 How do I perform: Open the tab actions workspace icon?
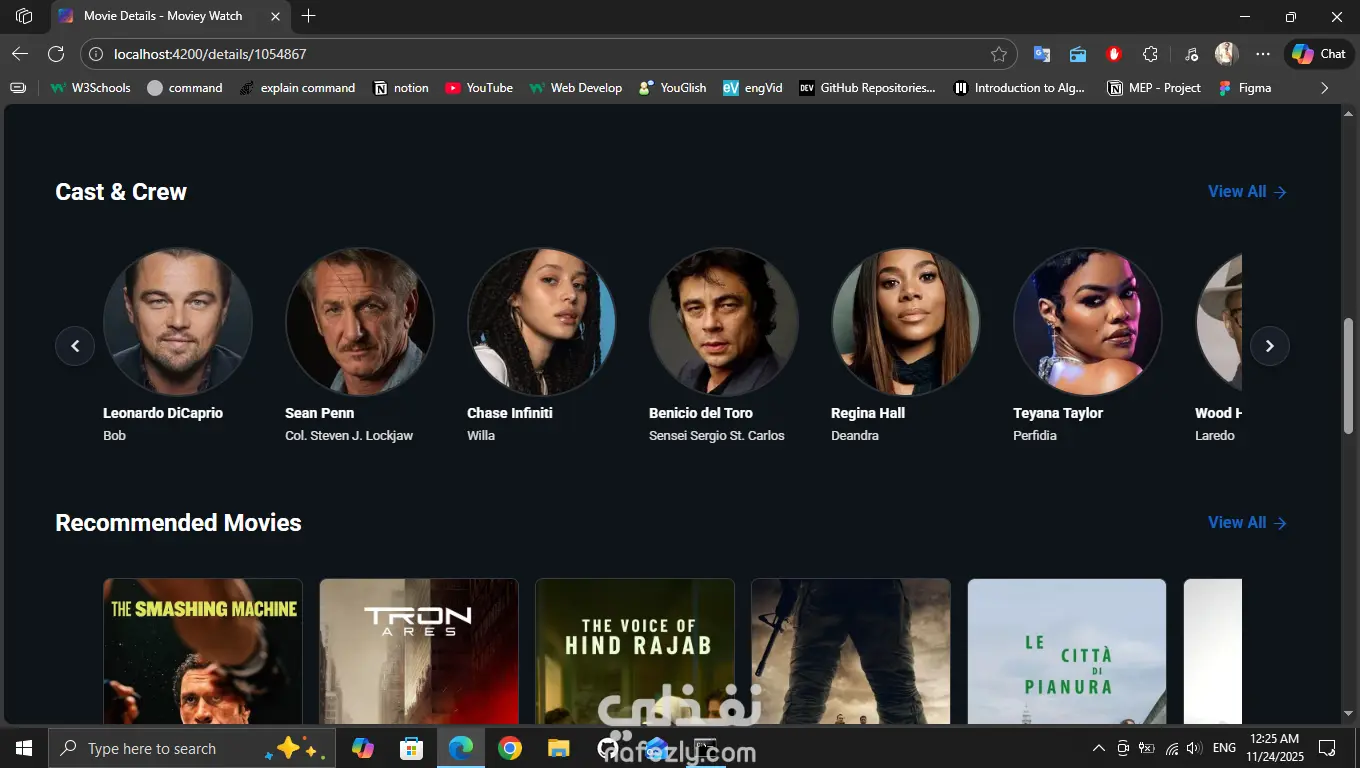(x=24, y=16)
